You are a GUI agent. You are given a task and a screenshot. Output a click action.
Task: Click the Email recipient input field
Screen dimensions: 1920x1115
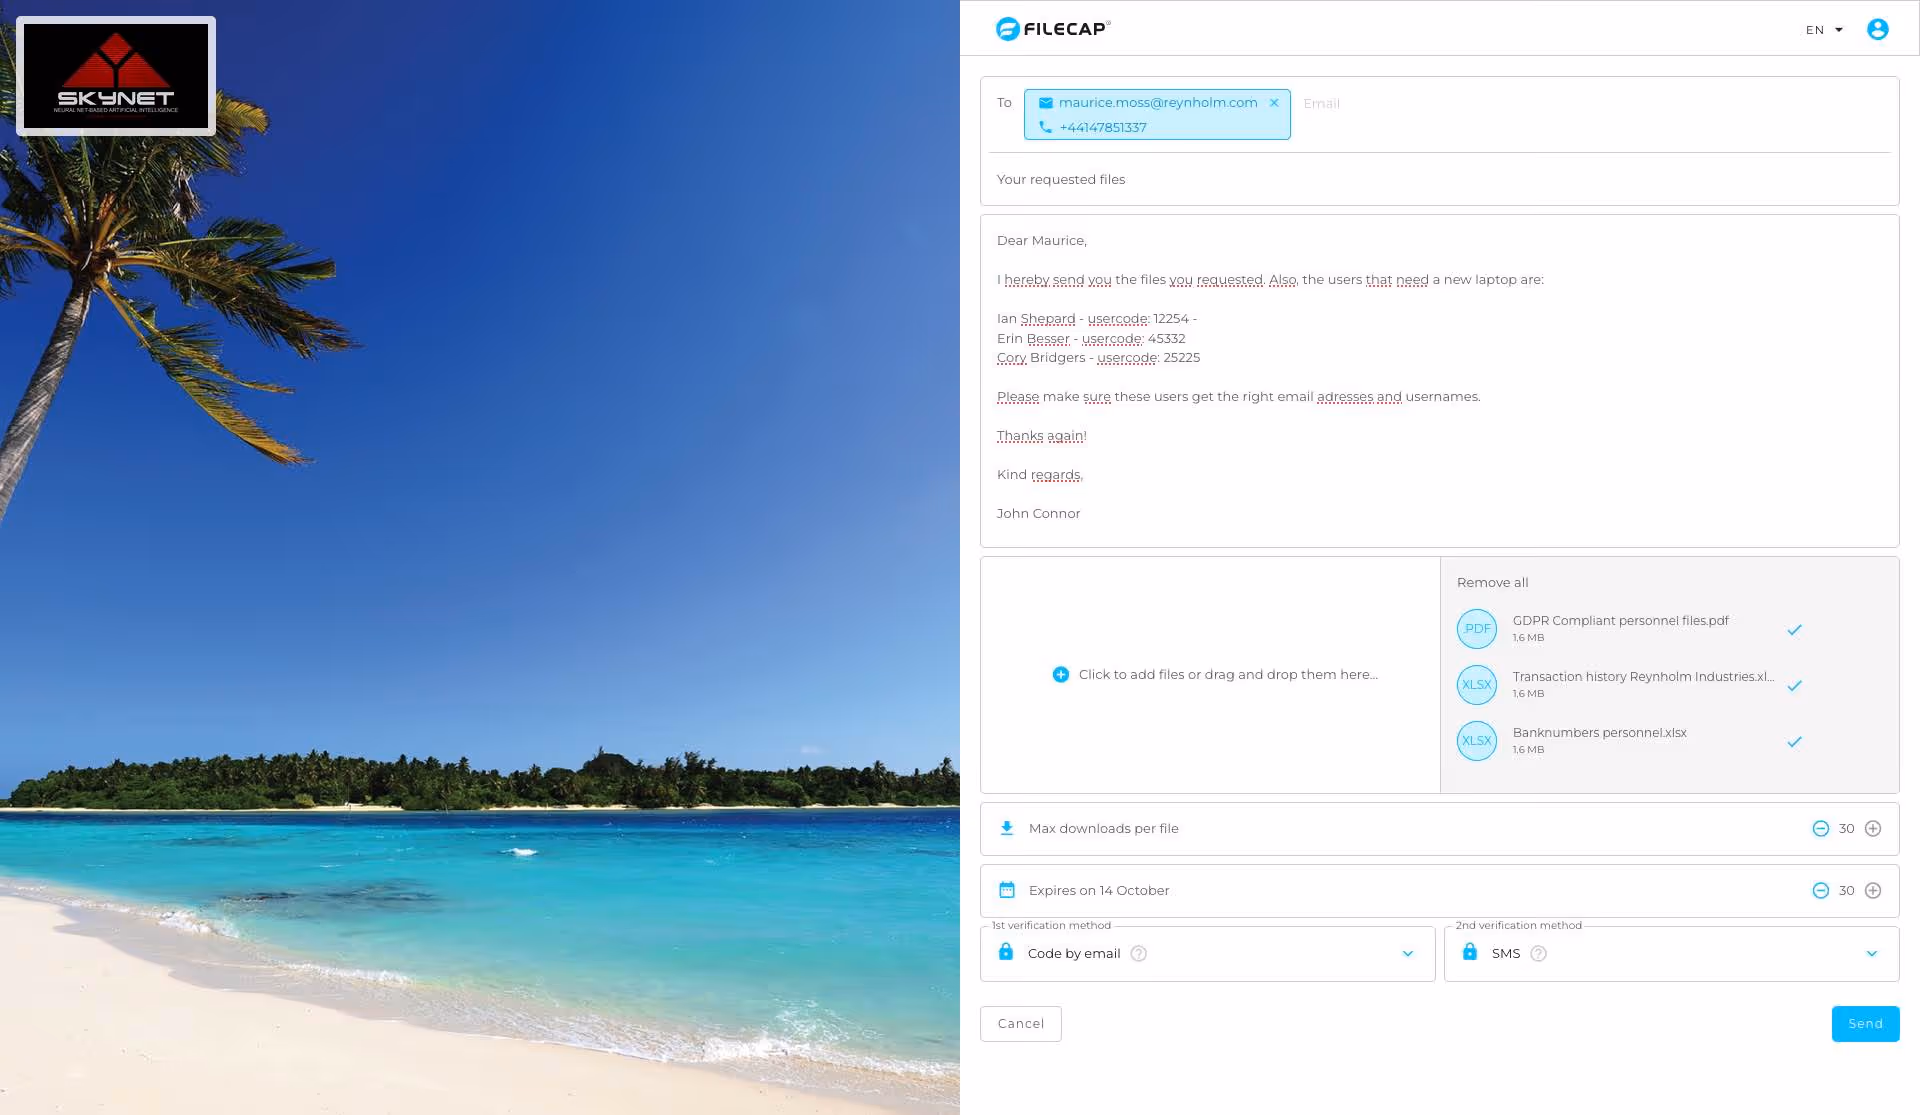coord(1321,104)
